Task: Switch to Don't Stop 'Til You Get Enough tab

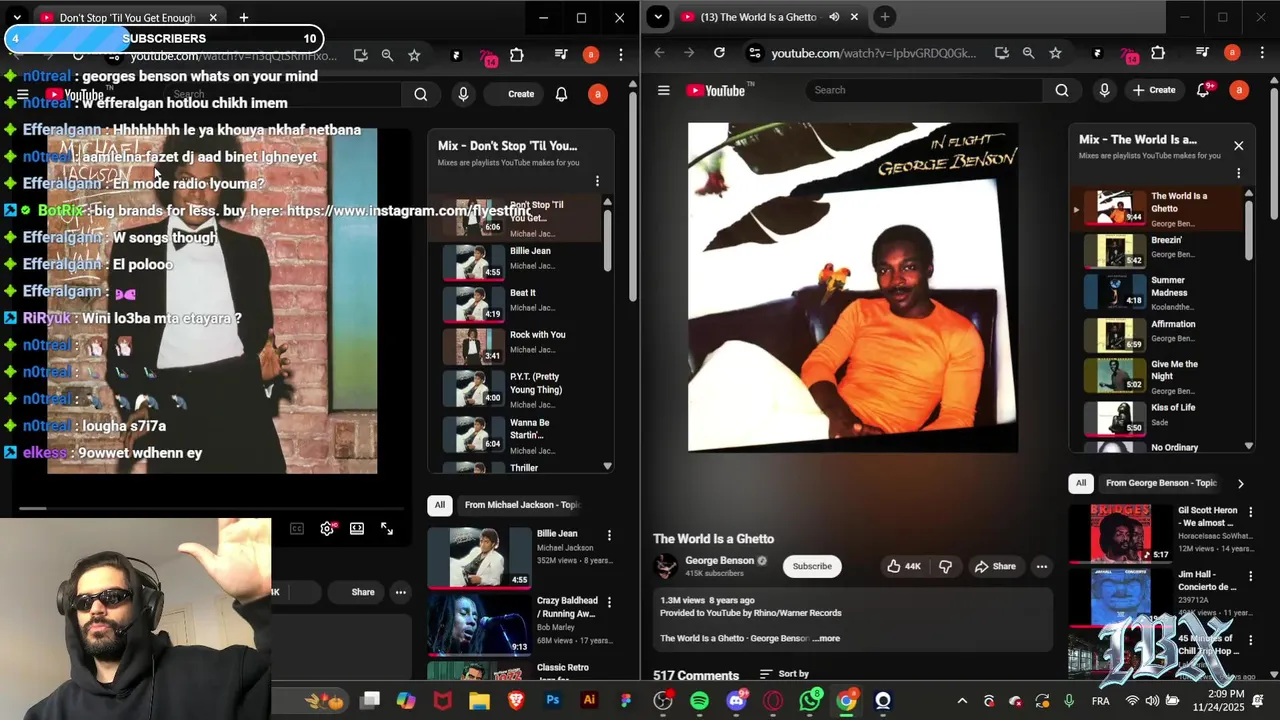Action: (x=127, y=18)
